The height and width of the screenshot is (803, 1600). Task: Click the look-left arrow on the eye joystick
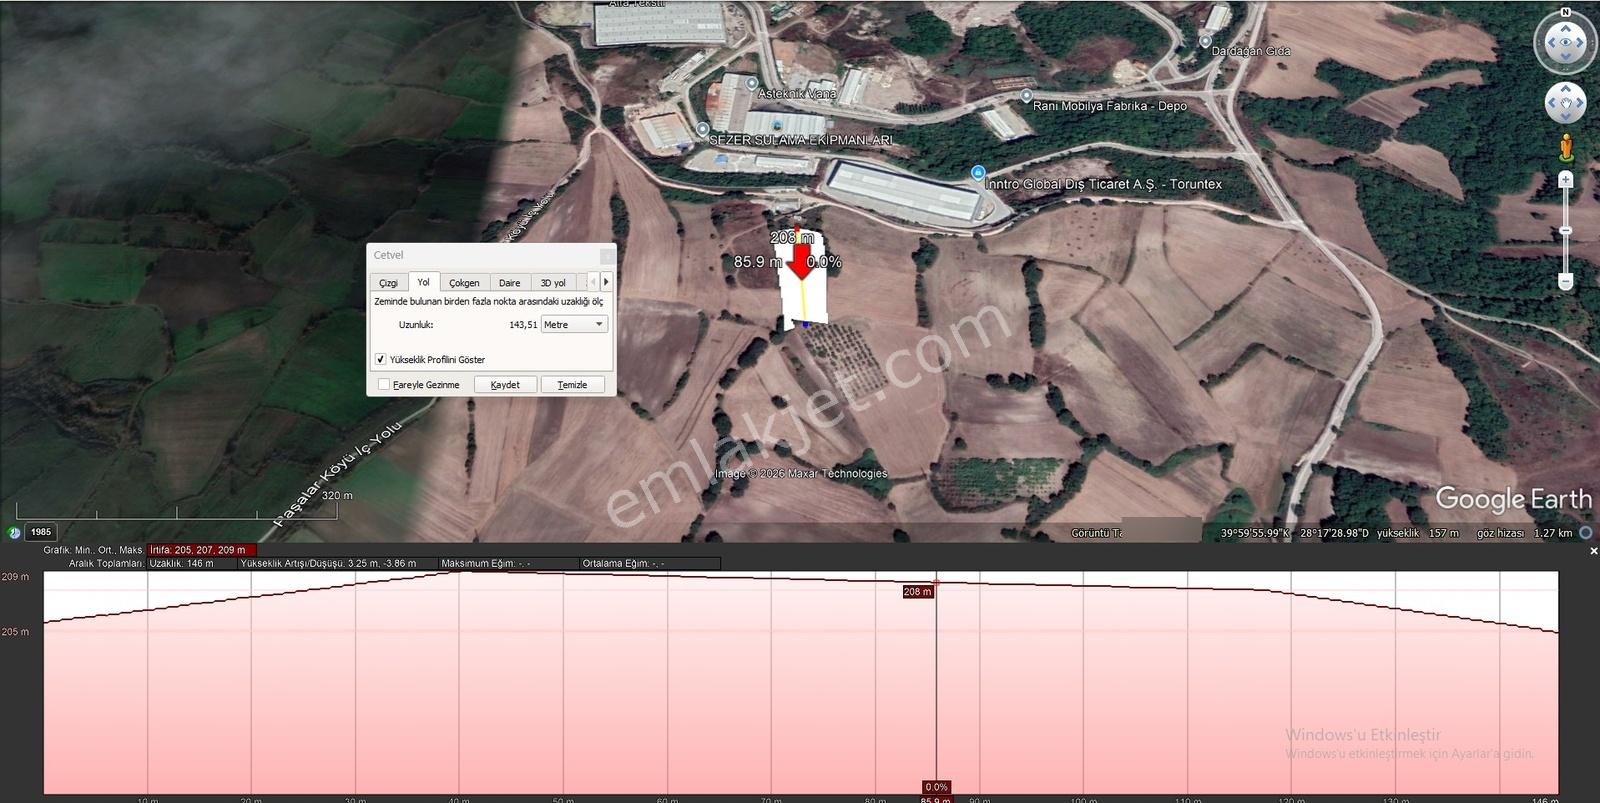1550,43
